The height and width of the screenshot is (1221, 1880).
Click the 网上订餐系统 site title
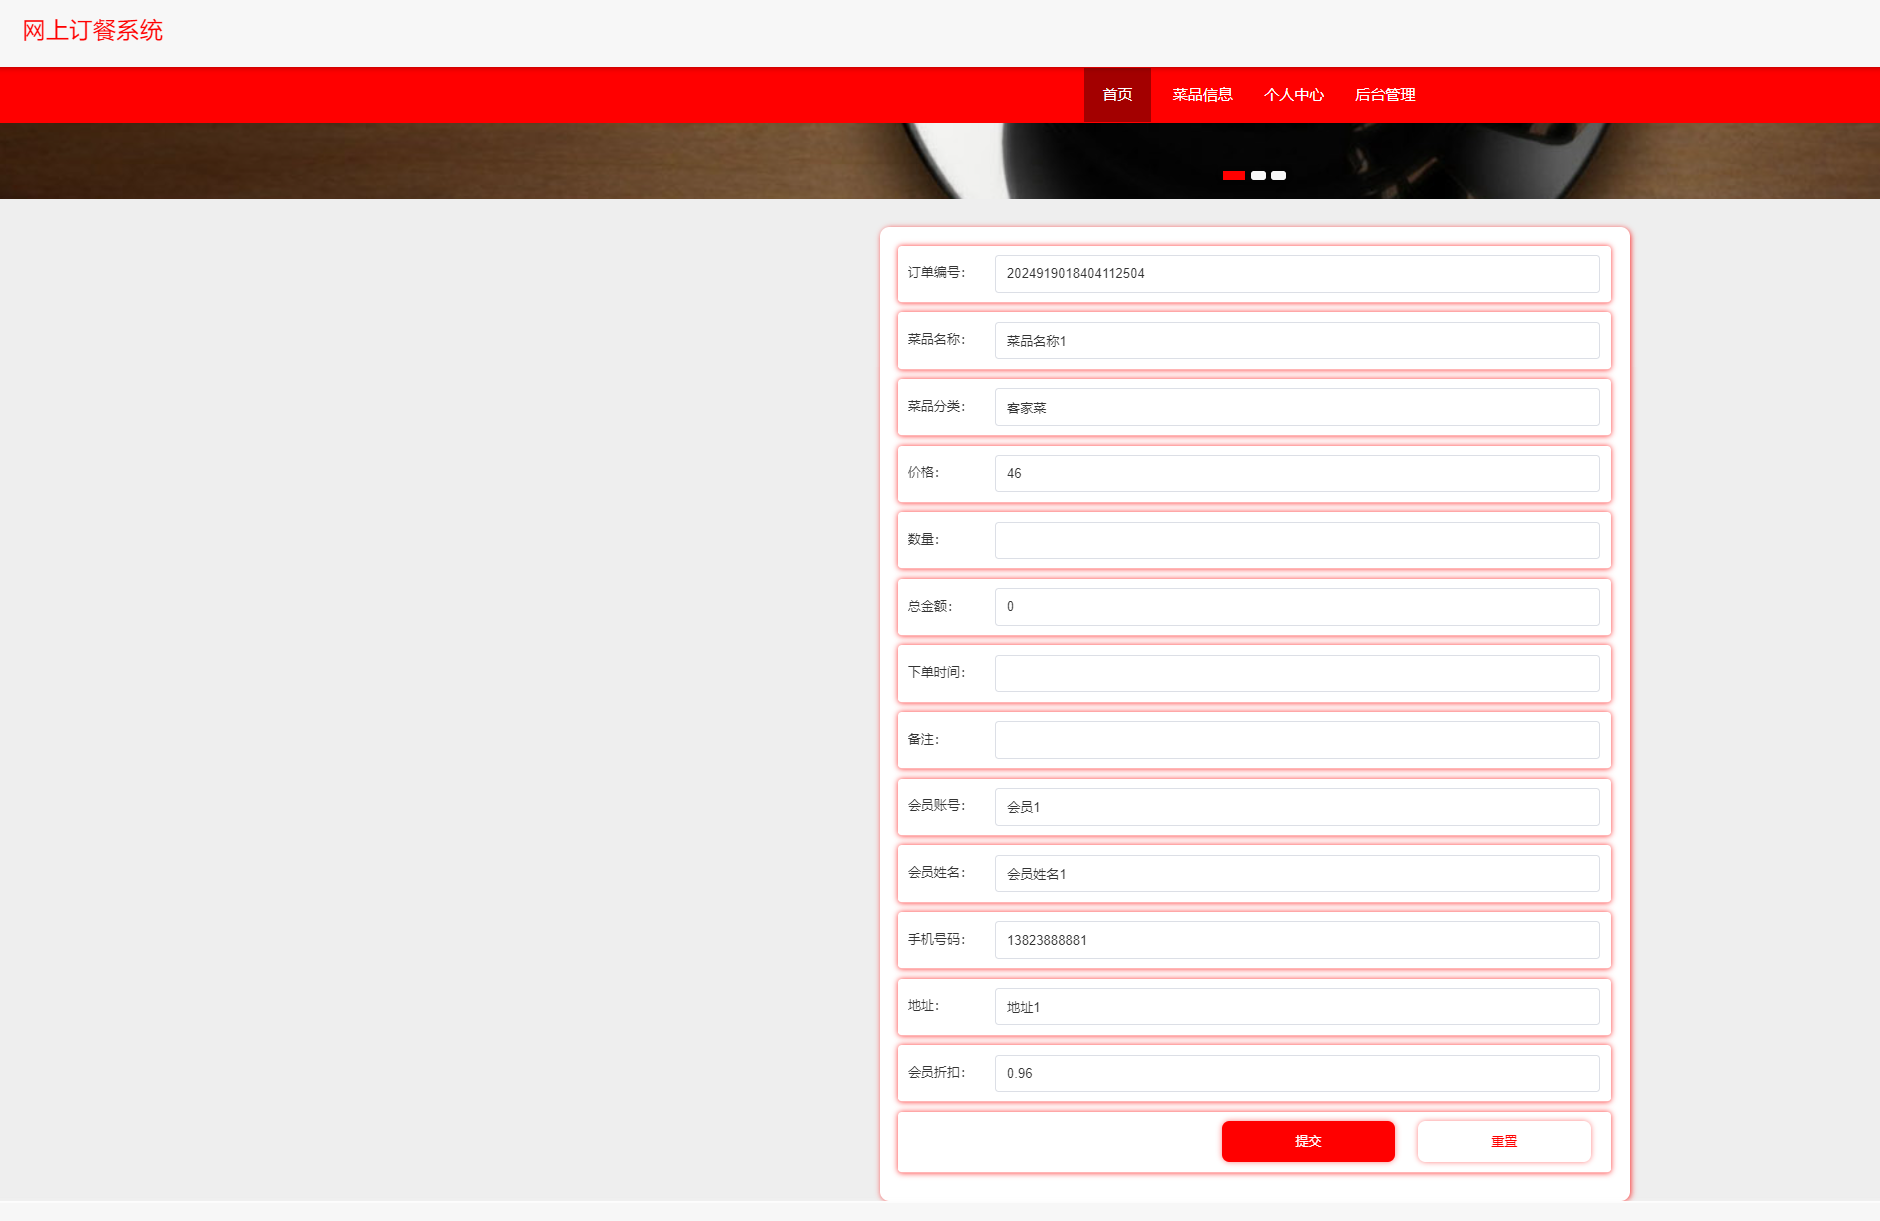point(93,31)
